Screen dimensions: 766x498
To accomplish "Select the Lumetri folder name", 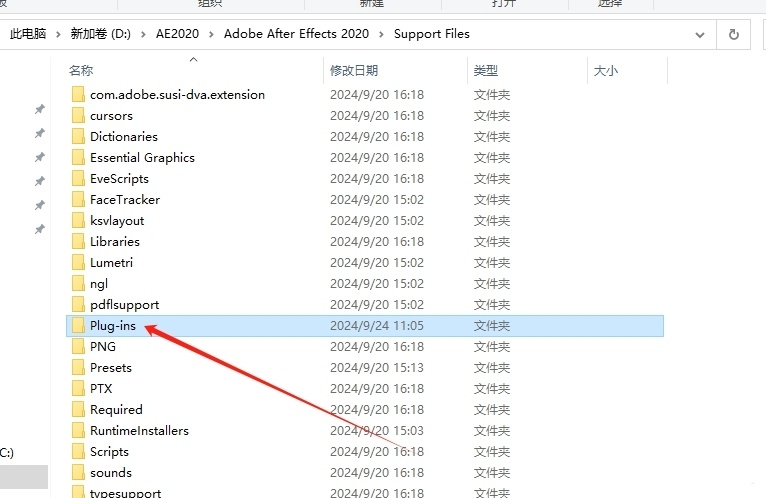I will pos(111,262).
